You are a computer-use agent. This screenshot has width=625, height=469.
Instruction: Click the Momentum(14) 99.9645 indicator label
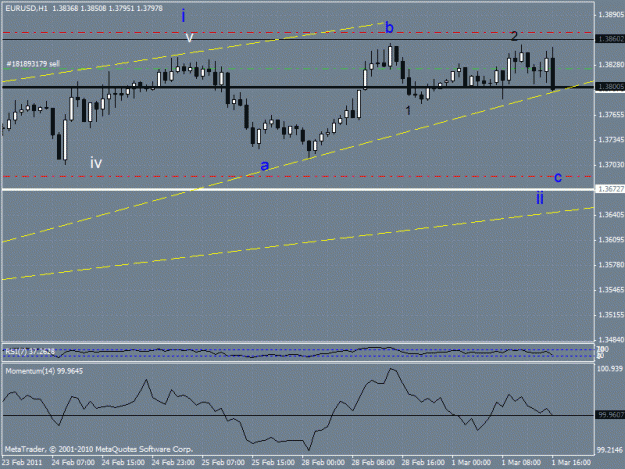[44, 371]
